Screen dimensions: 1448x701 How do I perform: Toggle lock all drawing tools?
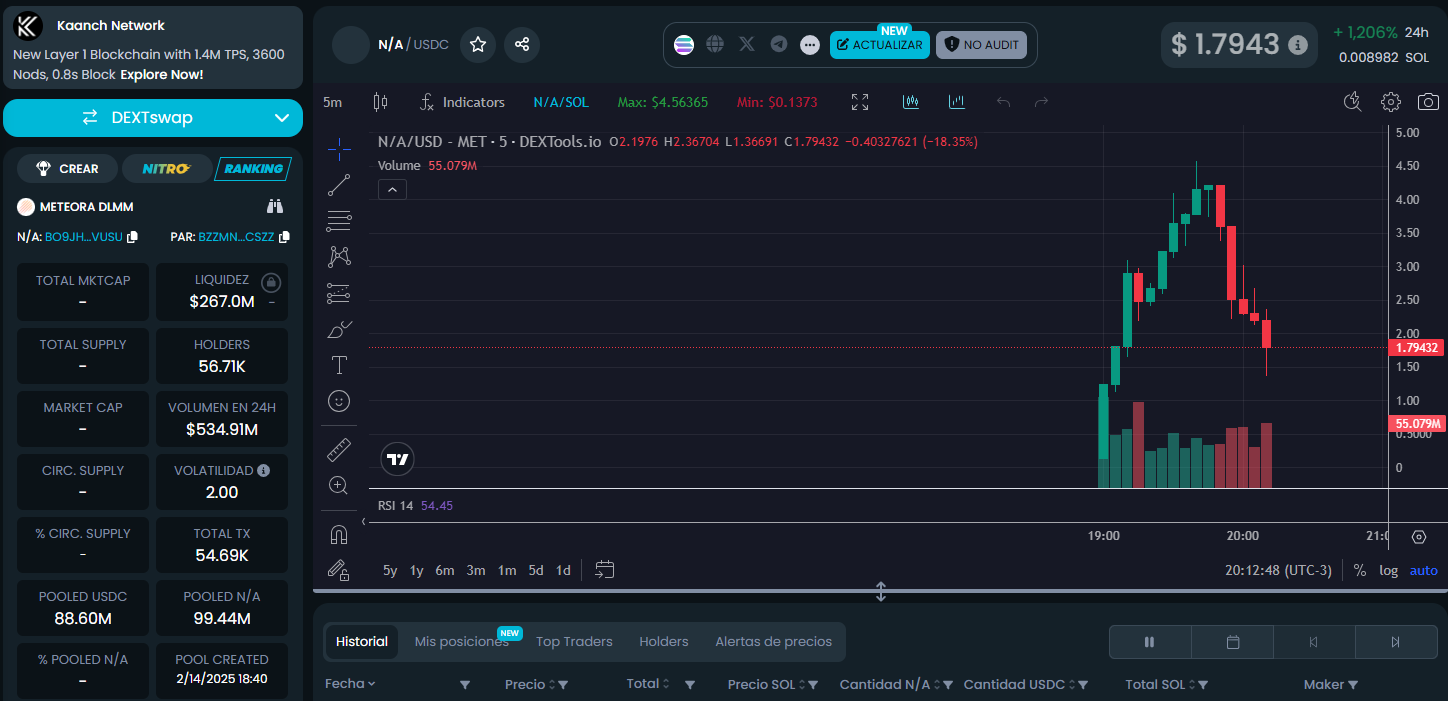339,570
